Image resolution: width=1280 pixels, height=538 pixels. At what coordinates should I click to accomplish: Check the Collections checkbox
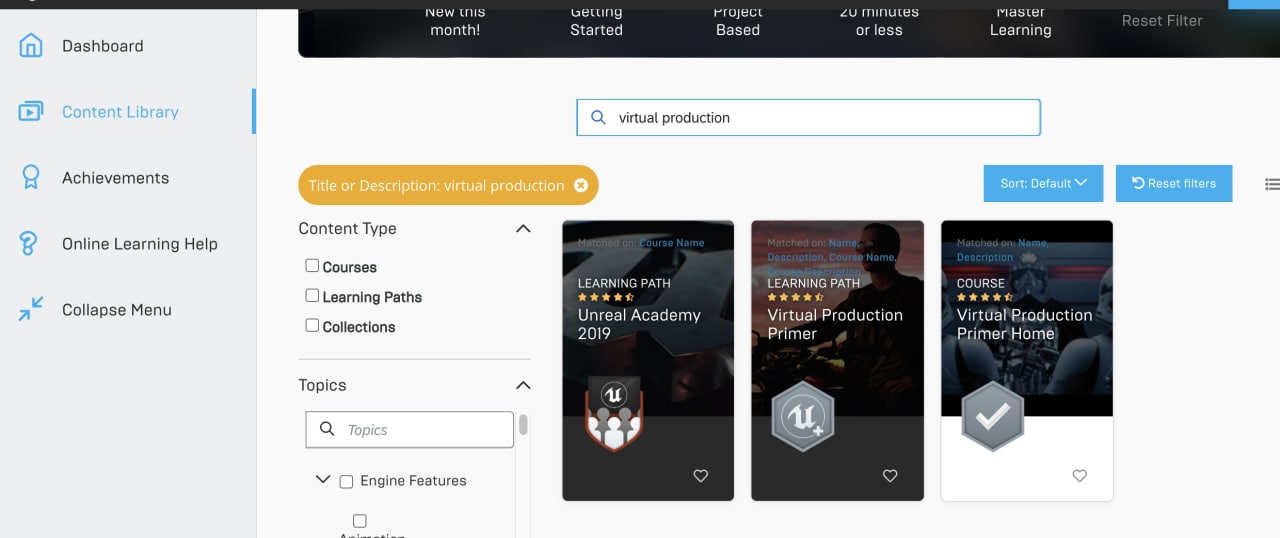point(312,325)
